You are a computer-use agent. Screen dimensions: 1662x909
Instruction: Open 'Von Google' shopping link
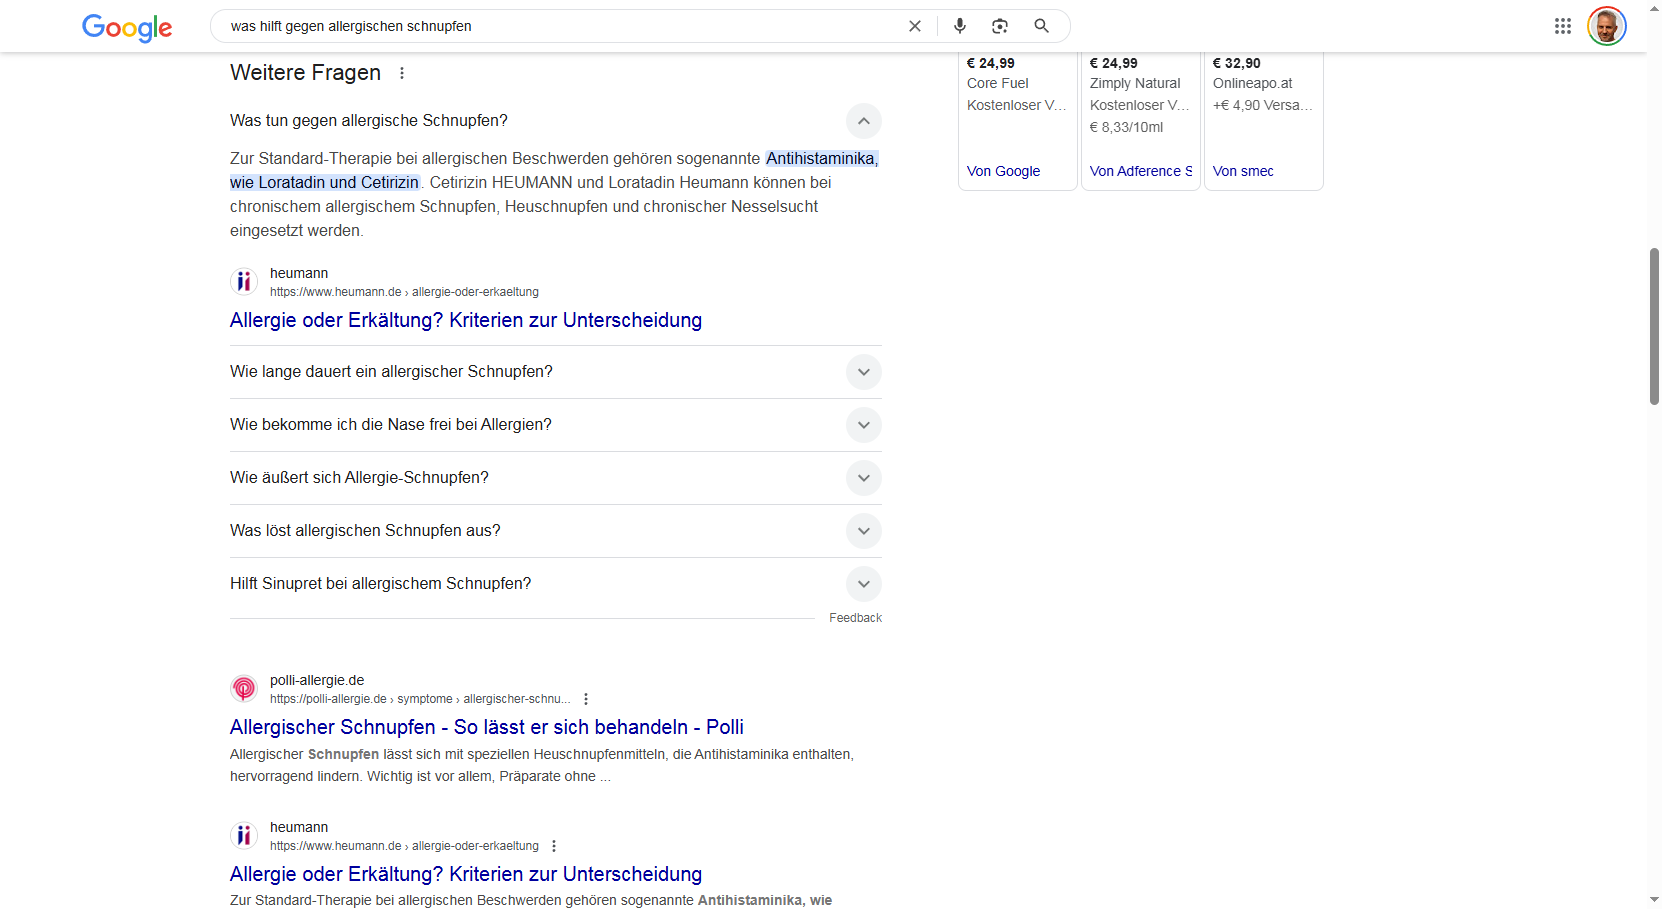tap(1003, 171)
